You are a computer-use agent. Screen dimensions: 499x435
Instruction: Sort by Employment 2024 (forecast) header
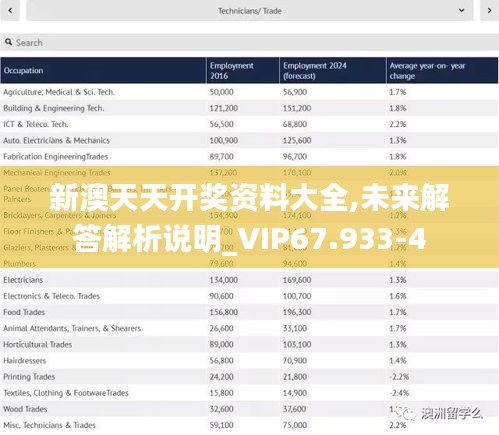click(333, 70)
